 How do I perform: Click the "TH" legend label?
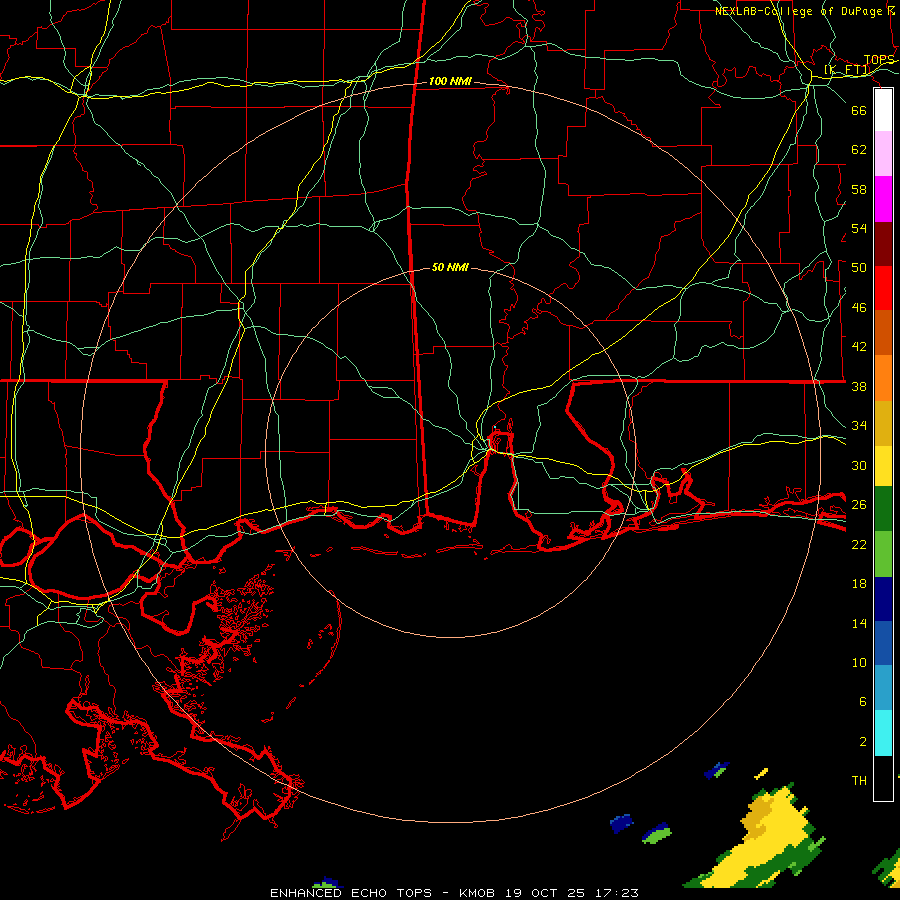coord(859,781)
